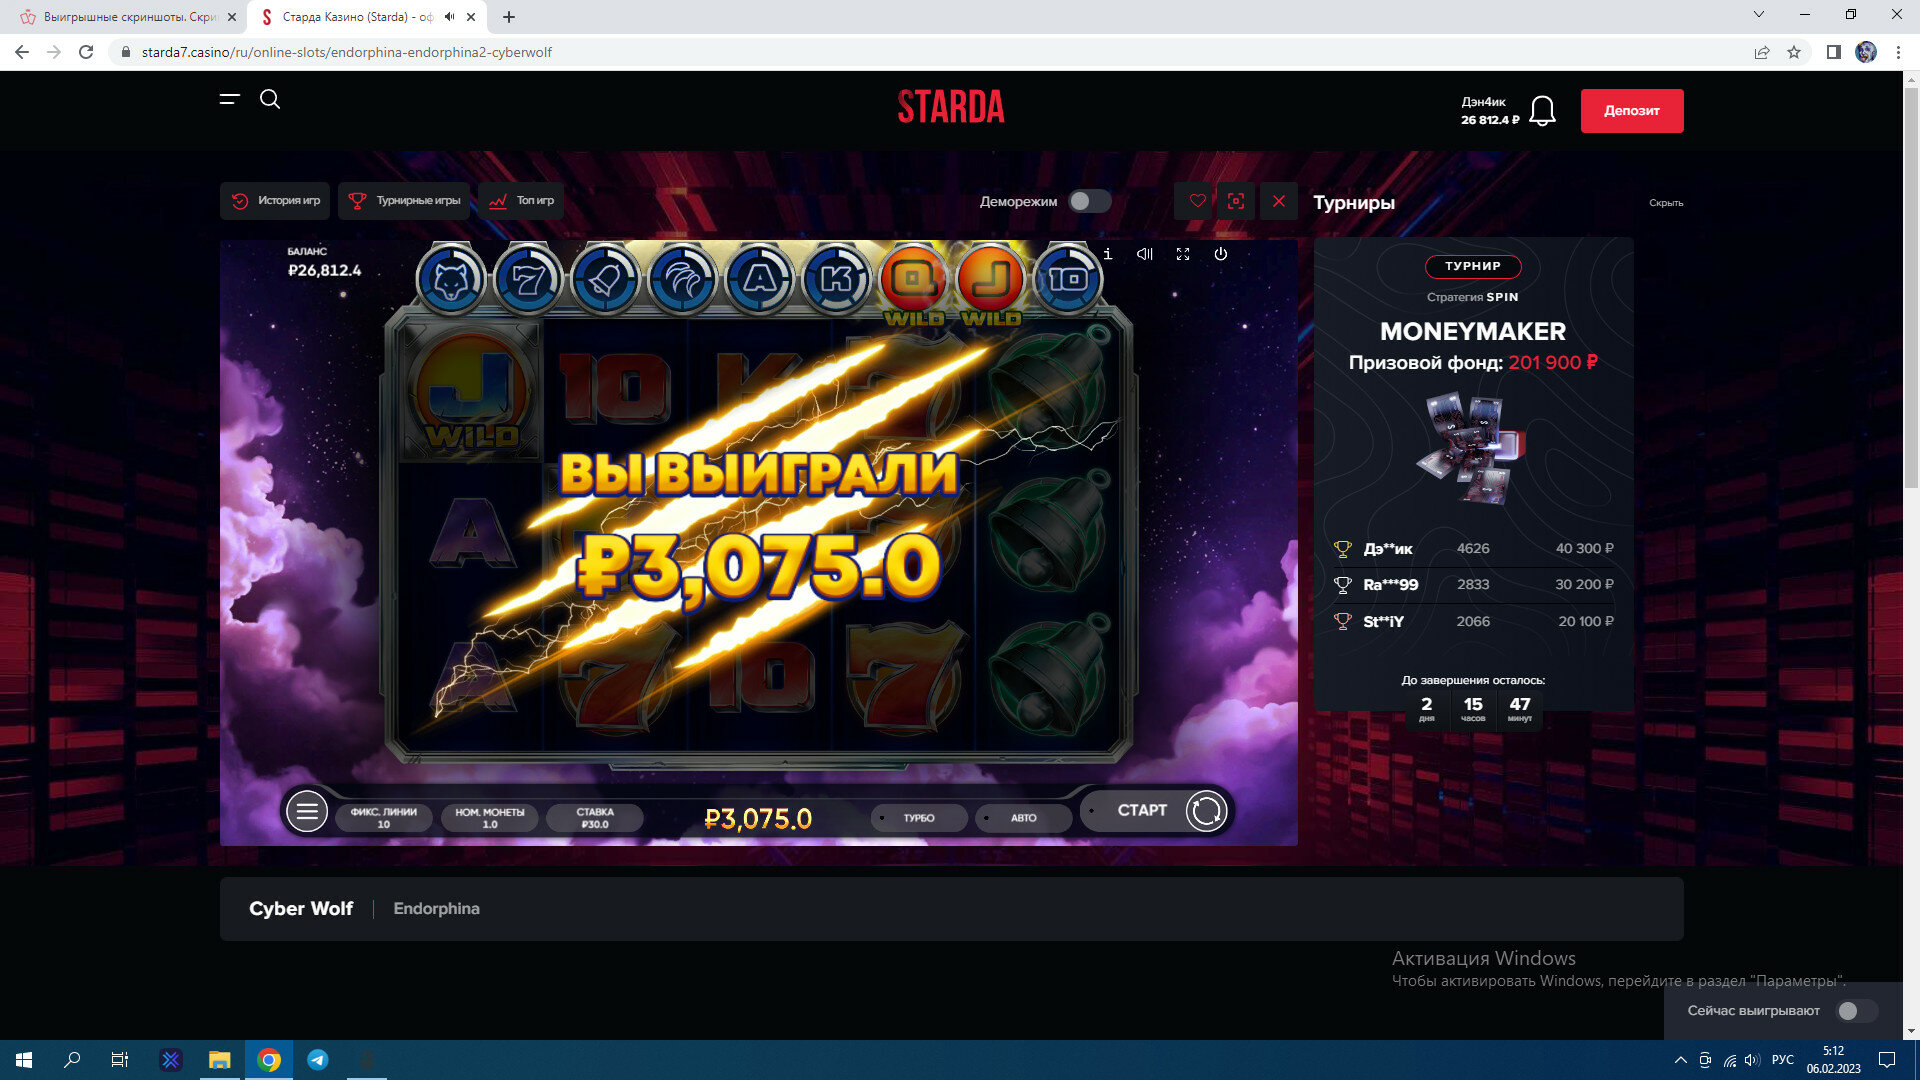The height and width of the screenshot is (1080, 1920).
Task: Mute the slot game sound
Action: point(1145,254)
